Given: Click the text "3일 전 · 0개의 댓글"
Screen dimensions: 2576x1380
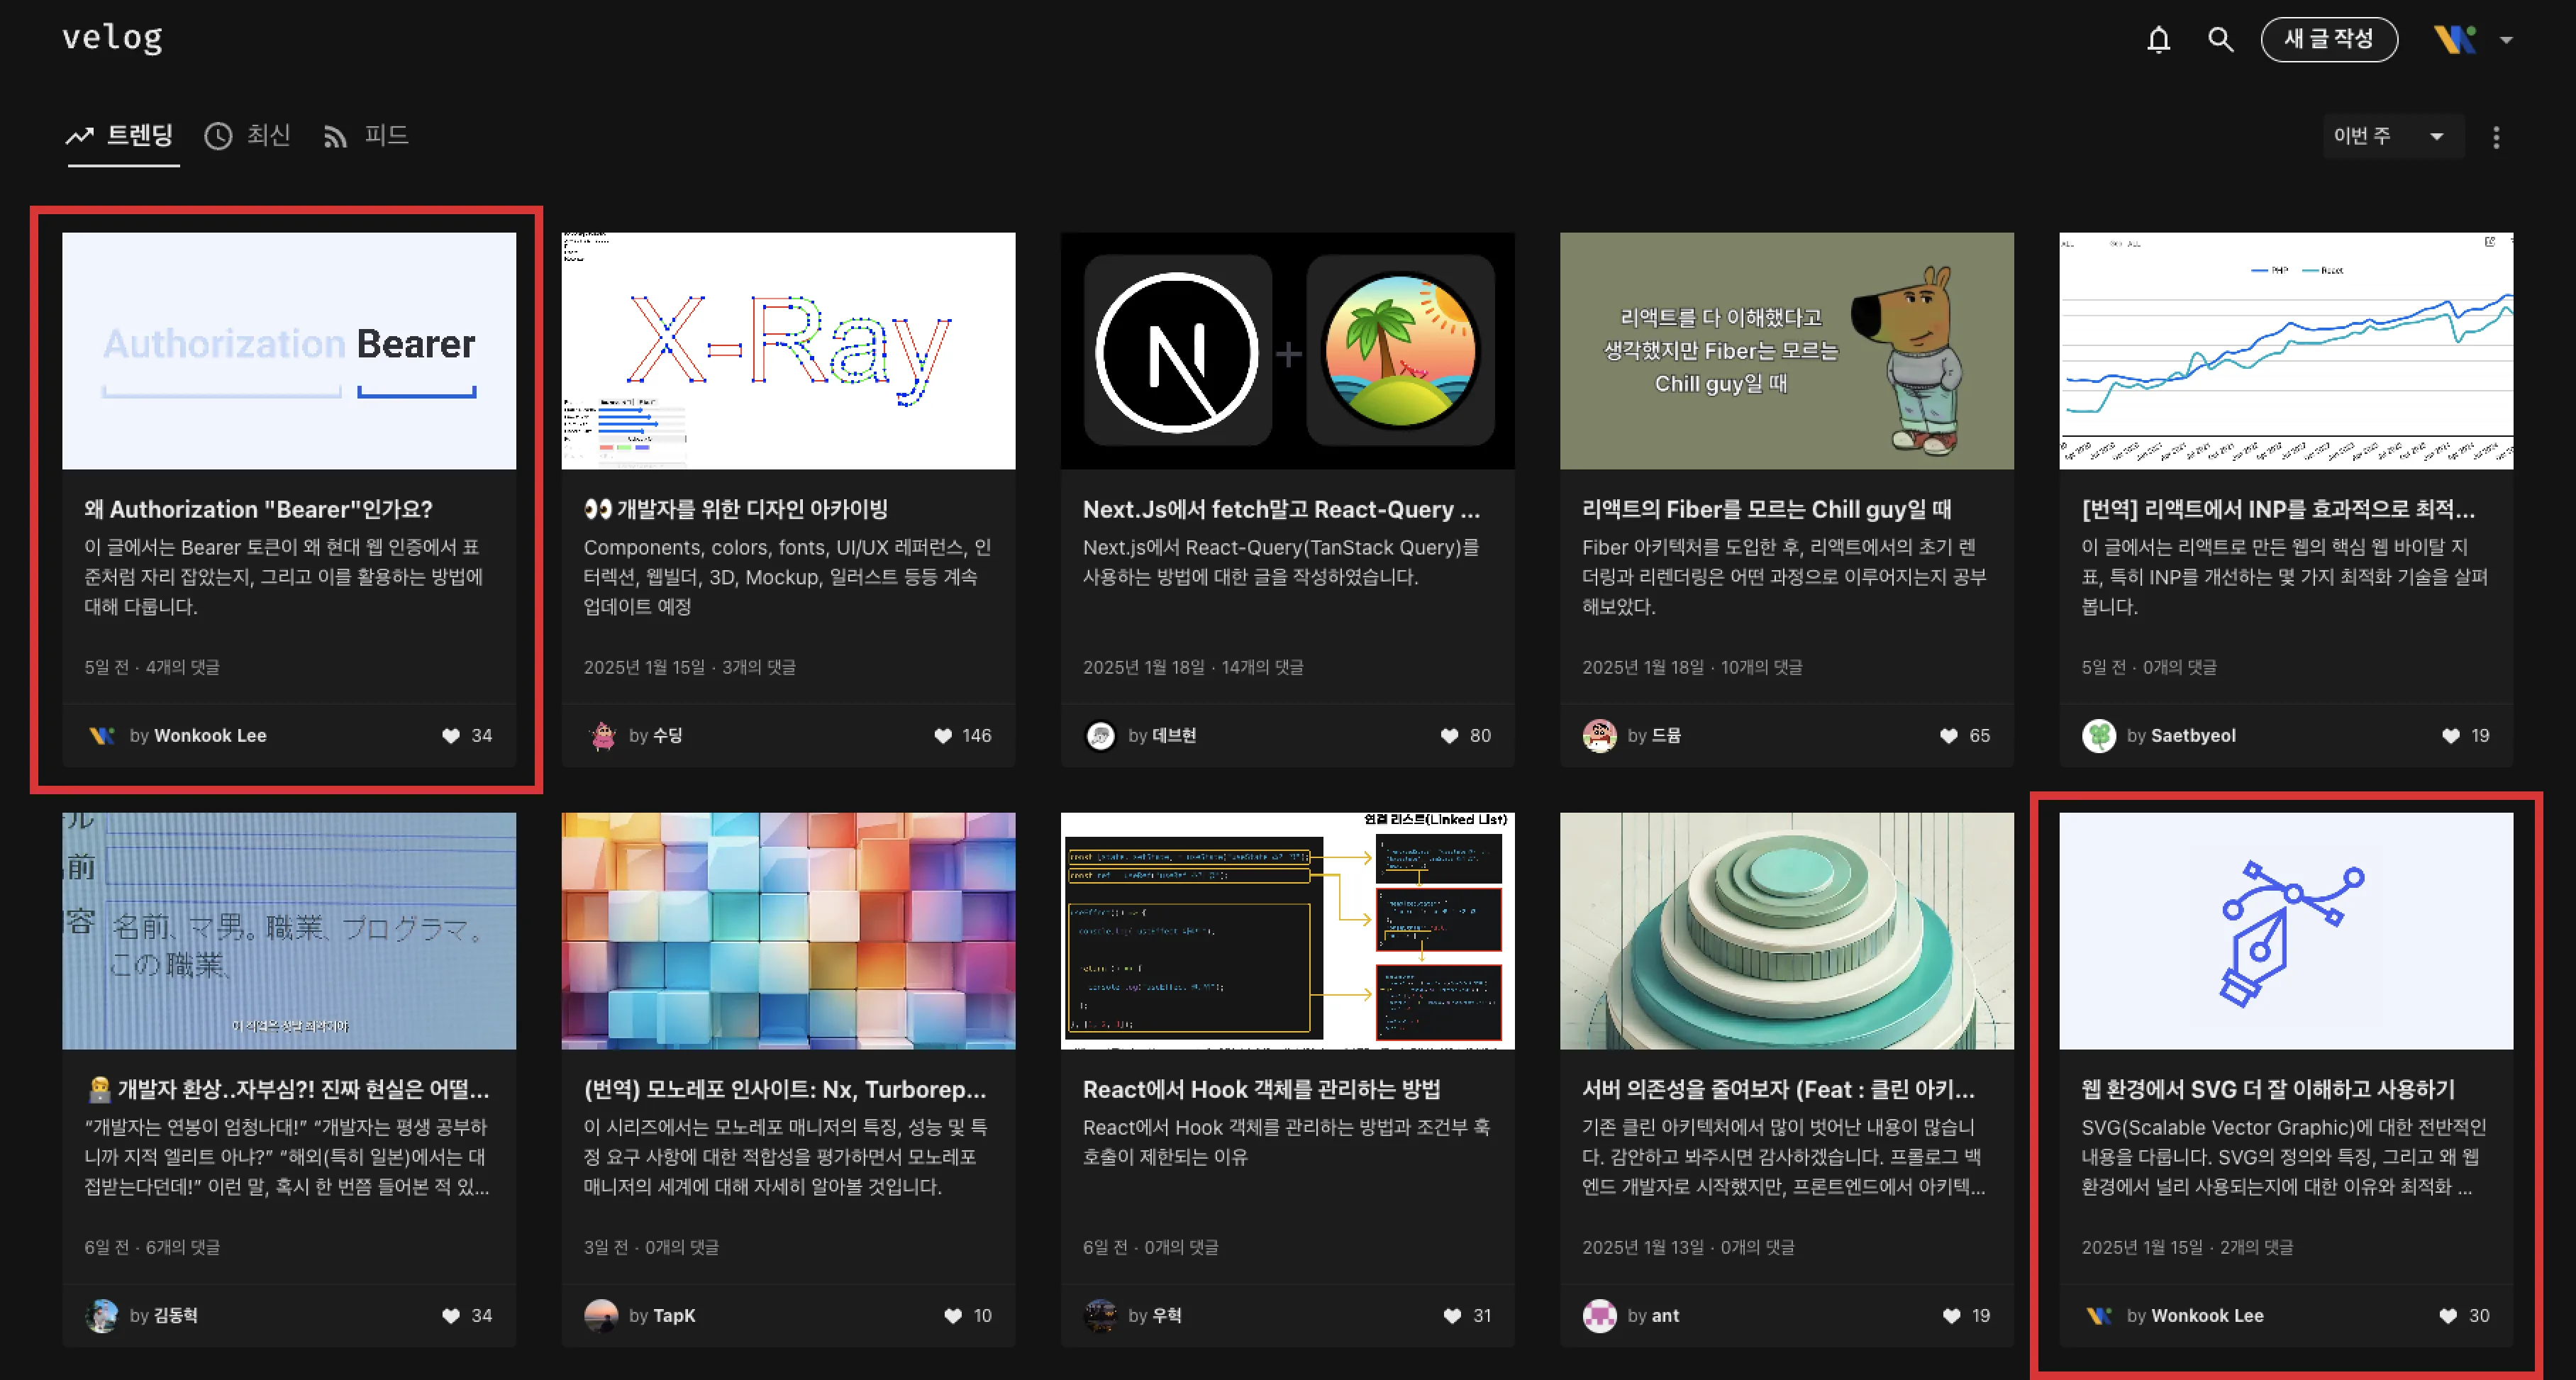Looking at the screenshot, I should 651,1247.
